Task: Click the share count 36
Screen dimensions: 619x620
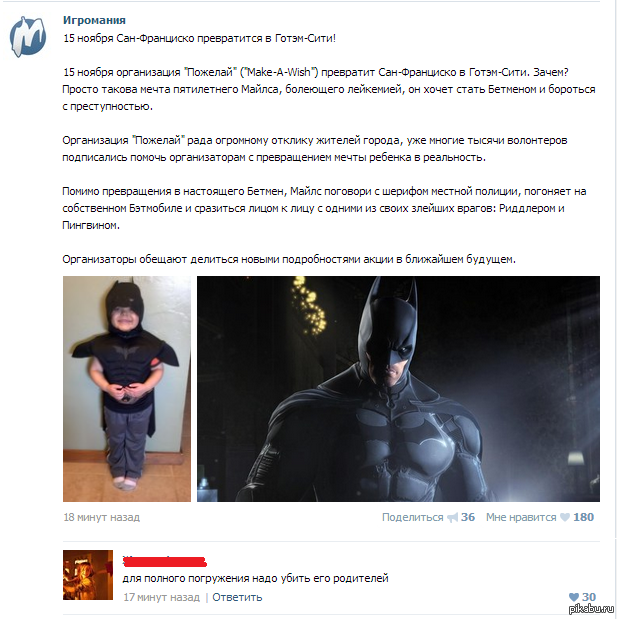Action: click(x=468, y=517)
